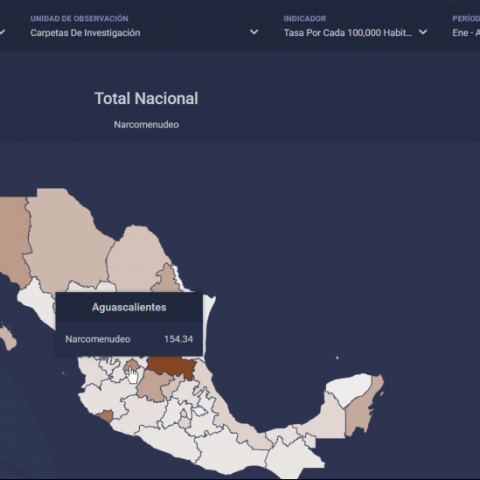Click the Total Nacional heading
Viewport: 480px width, 480px height.
pos(146,98)
